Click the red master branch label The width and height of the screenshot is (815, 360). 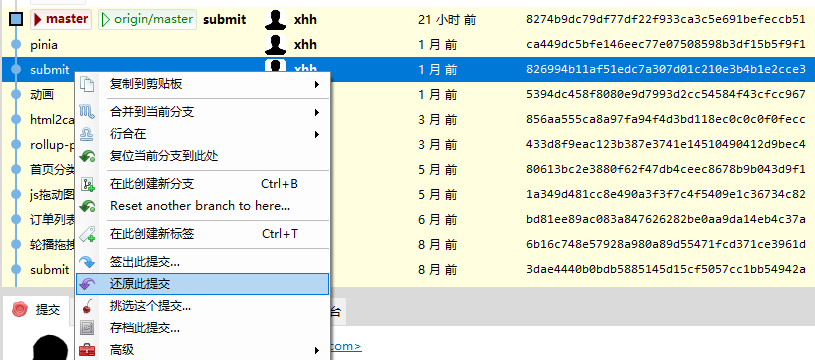point(61,20)
